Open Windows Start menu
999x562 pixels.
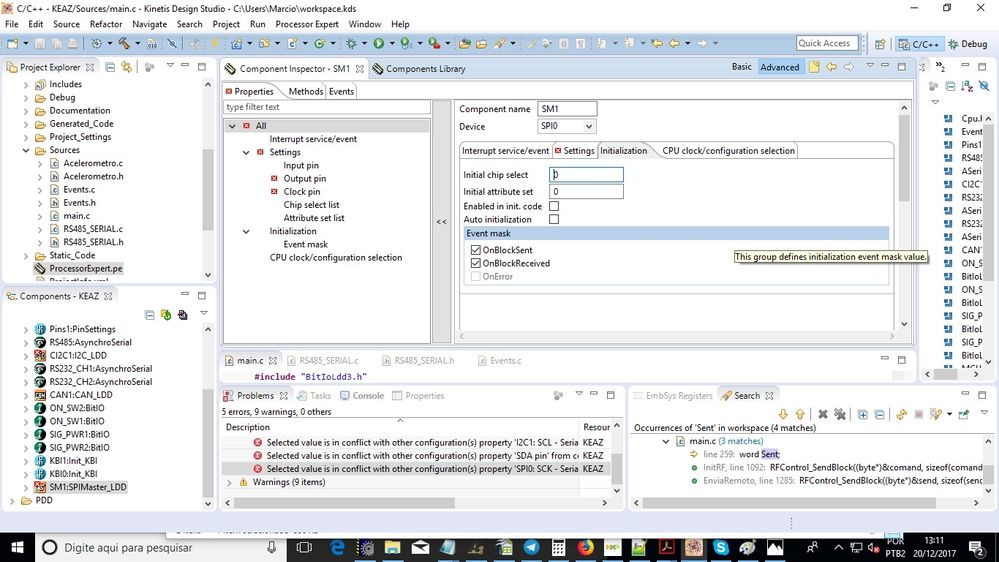coord(17,547)
